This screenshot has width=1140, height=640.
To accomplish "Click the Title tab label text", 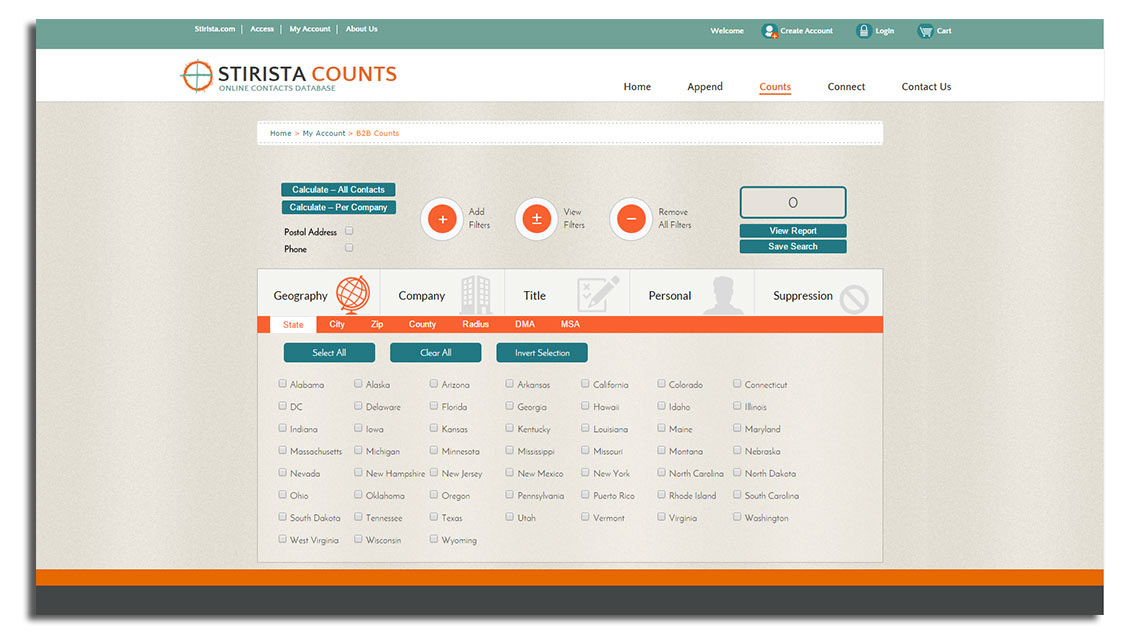I will (x=534, y=296).
